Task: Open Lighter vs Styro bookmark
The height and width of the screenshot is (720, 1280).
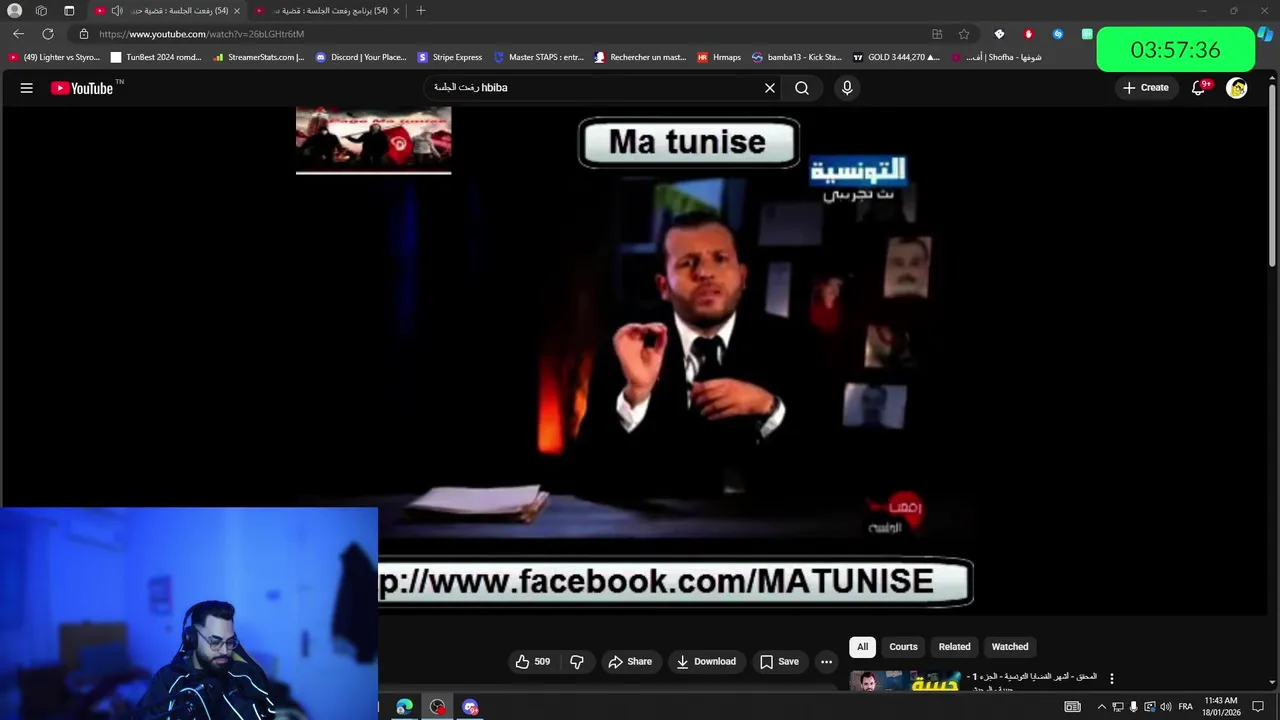Action: coord(54,57)
